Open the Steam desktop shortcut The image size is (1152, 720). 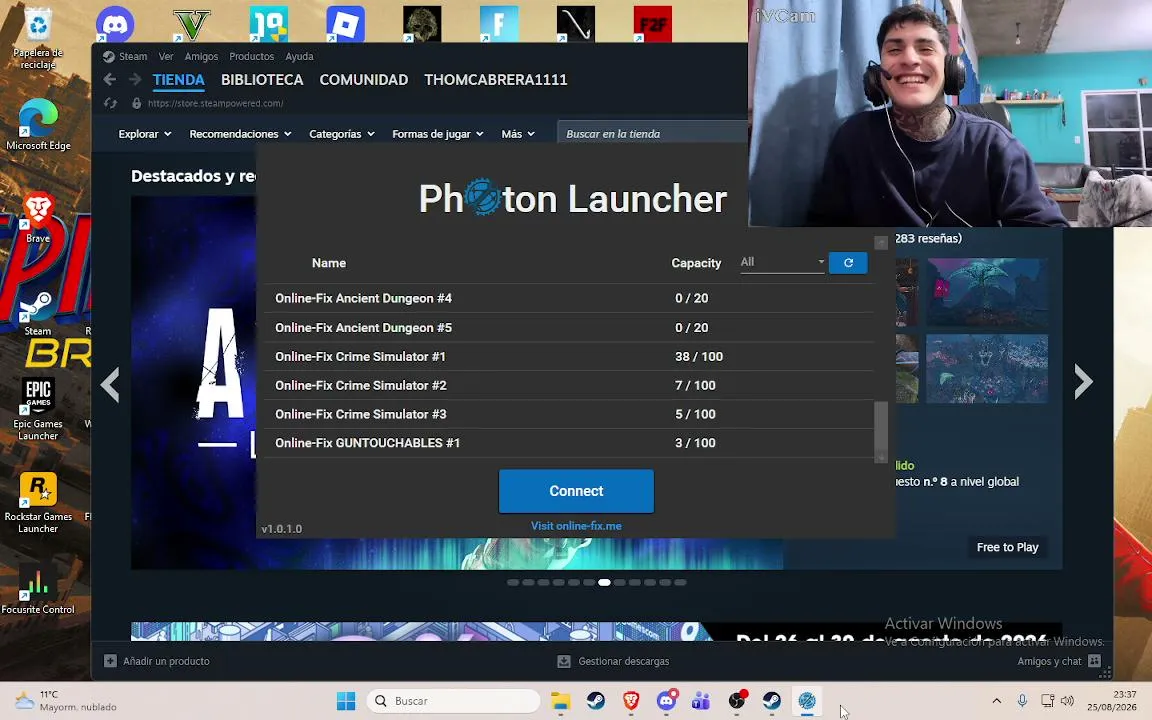coord(37,312)
